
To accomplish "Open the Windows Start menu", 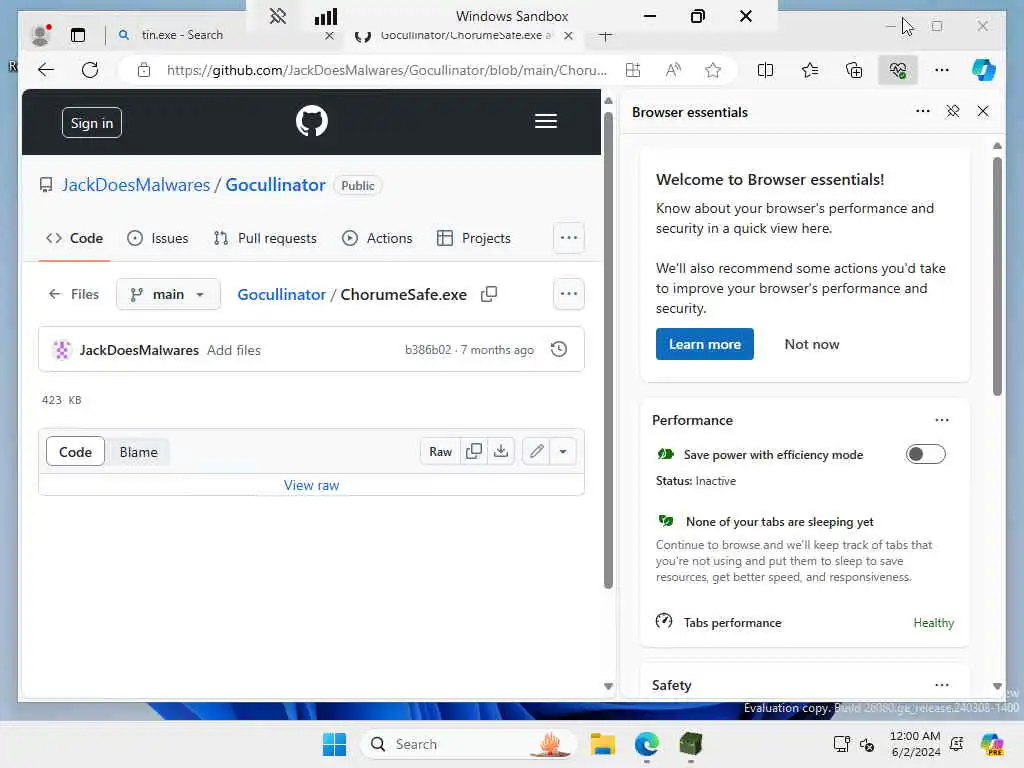I will pos(334,744).
